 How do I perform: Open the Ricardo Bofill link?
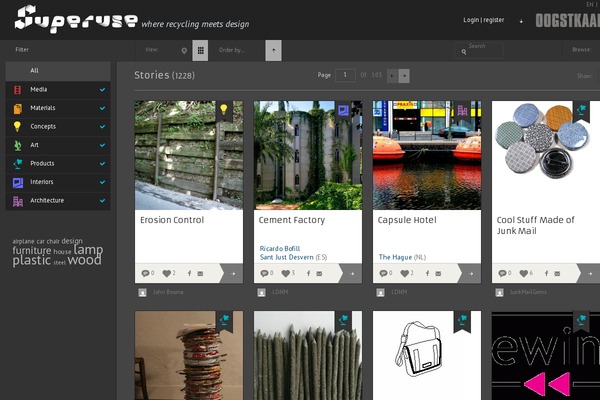click(x=280, y=248)
